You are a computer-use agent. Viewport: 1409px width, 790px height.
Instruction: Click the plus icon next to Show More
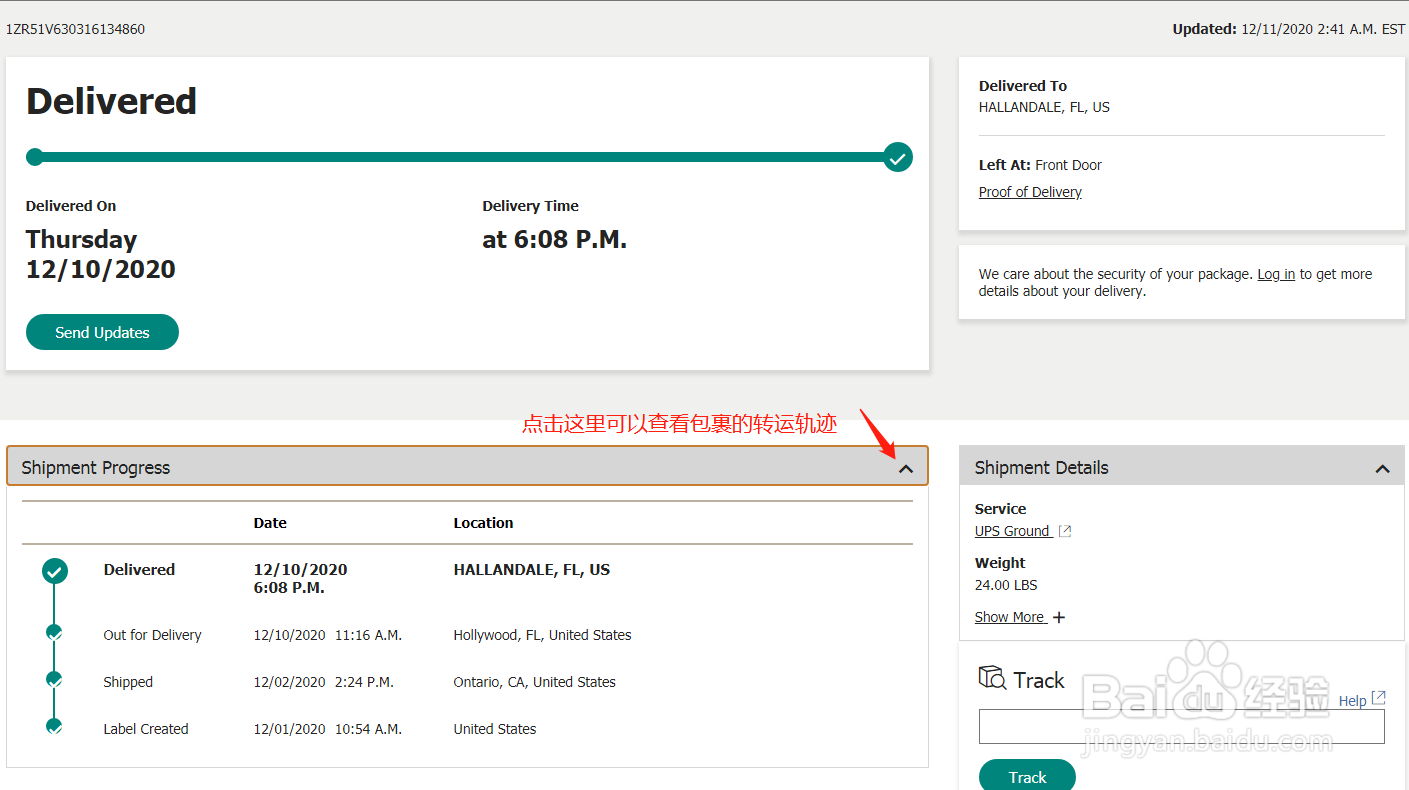coord(1059,617)
